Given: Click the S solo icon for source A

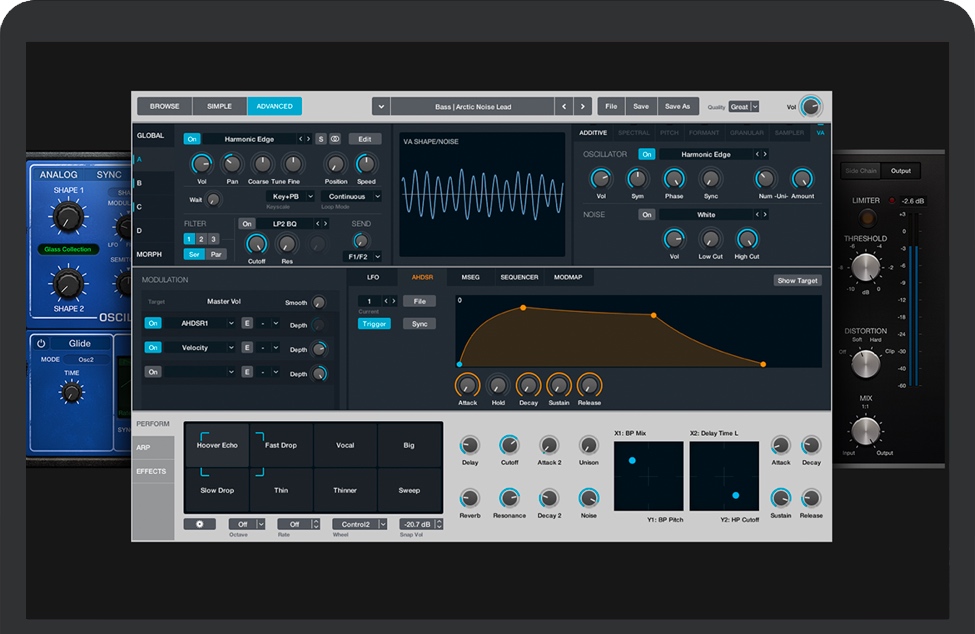Looking at the screenshot, I should [x=321, y=139].
